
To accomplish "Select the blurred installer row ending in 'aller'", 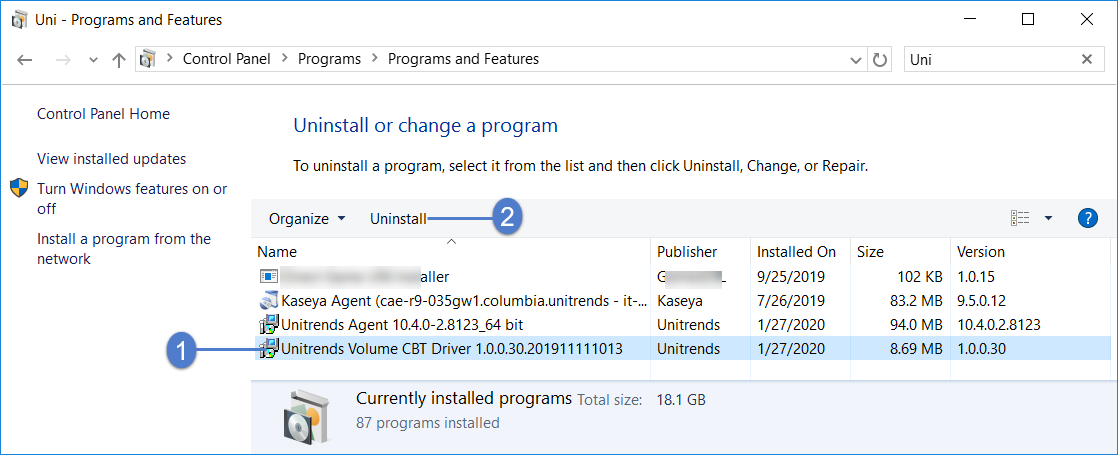I will (x=683, y=276).
